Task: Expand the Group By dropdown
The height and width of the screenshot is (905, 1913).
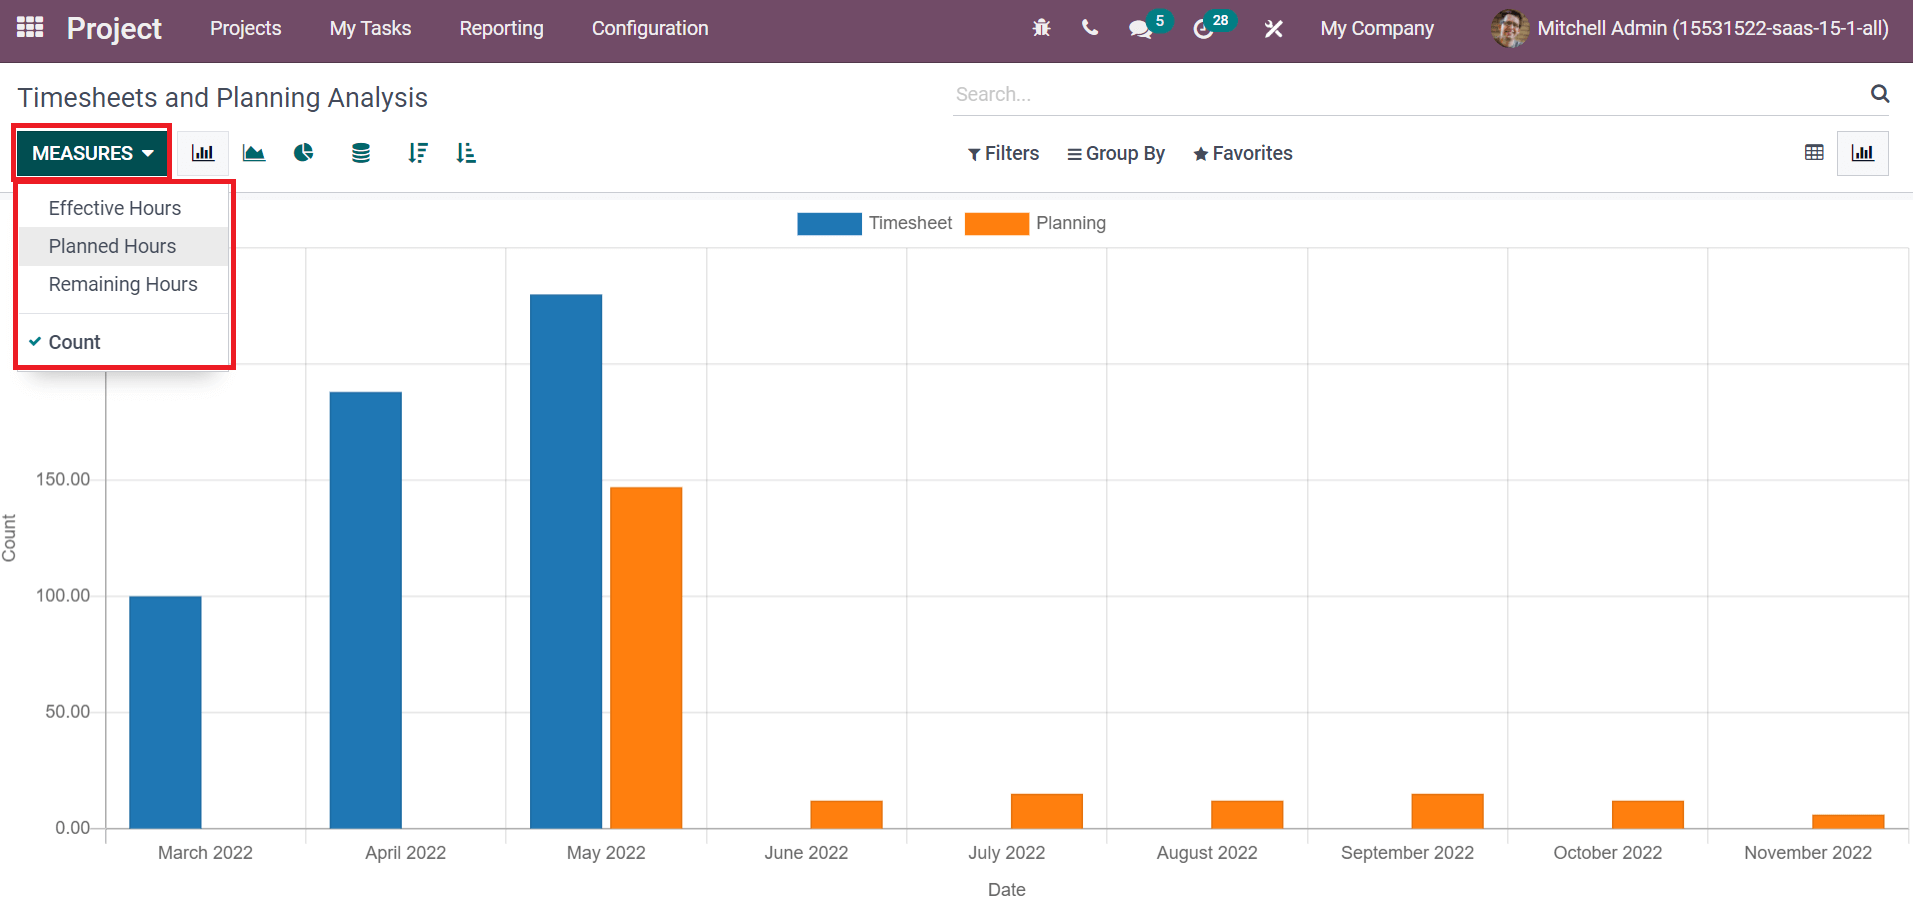Action: point(1116,153)
